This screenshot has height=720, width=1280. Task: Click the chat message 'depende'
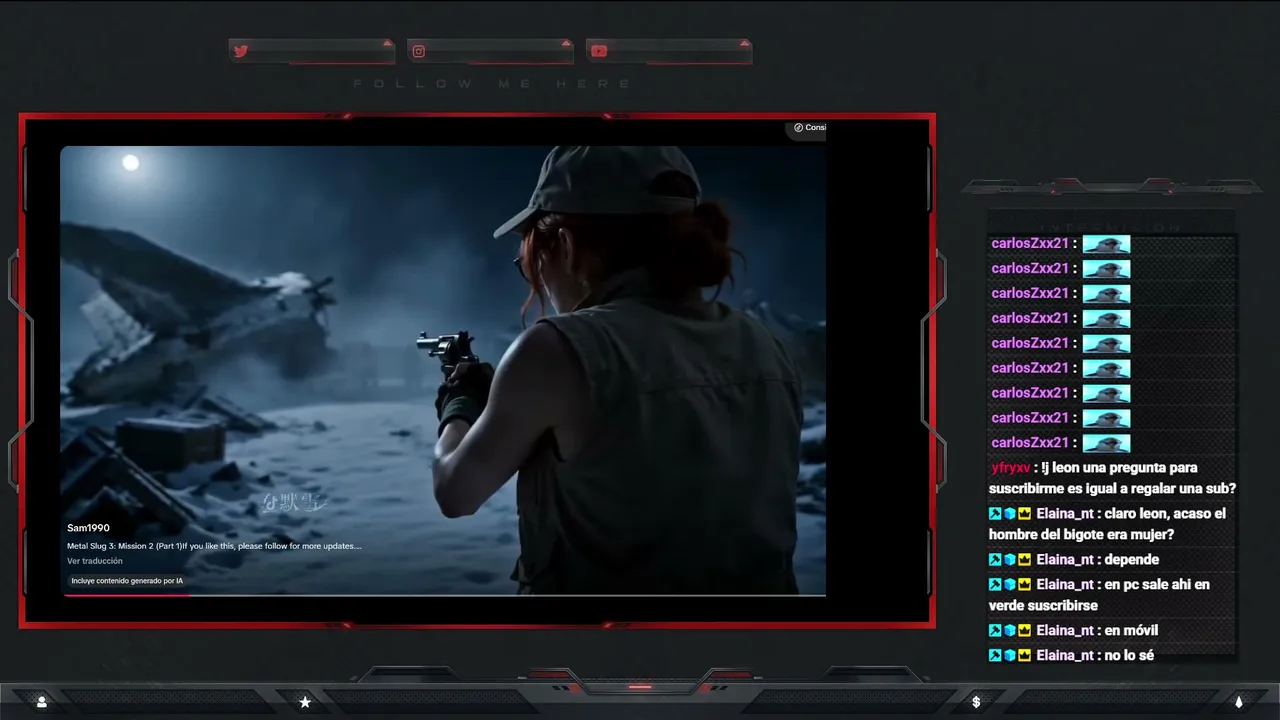1132,560
